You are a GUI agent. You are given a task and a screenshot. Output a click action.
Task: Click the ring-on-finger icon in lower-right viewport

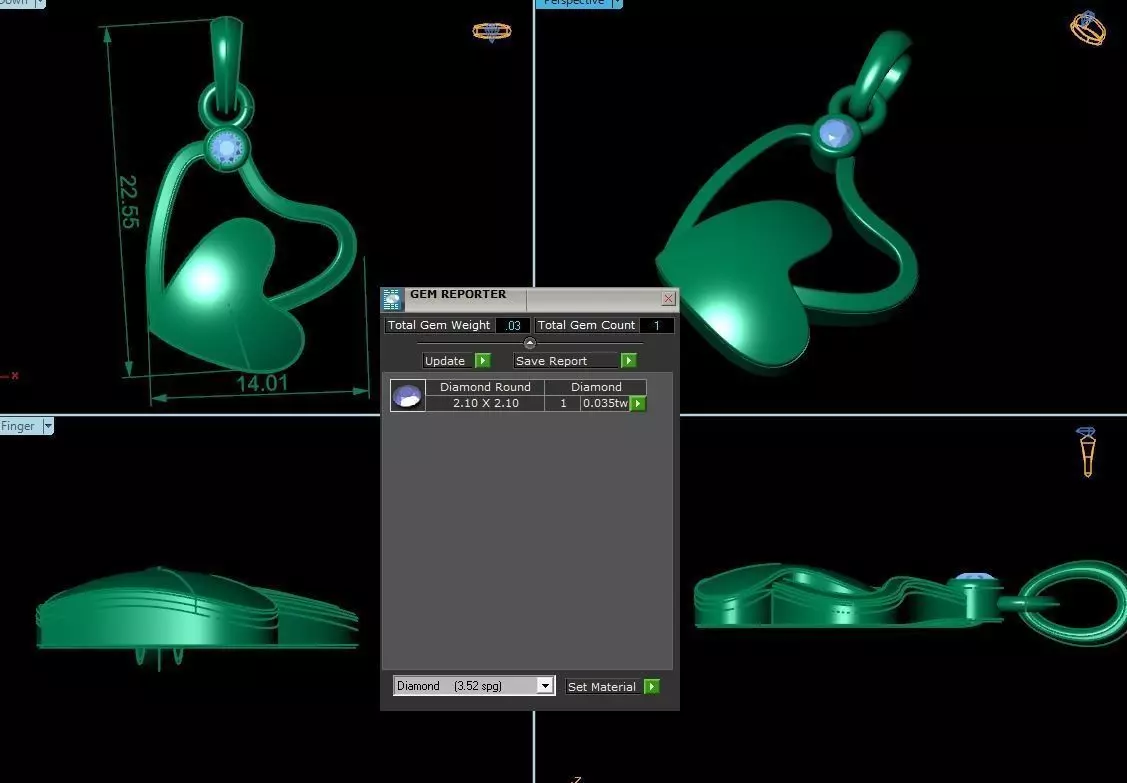tap(1087, 452)
